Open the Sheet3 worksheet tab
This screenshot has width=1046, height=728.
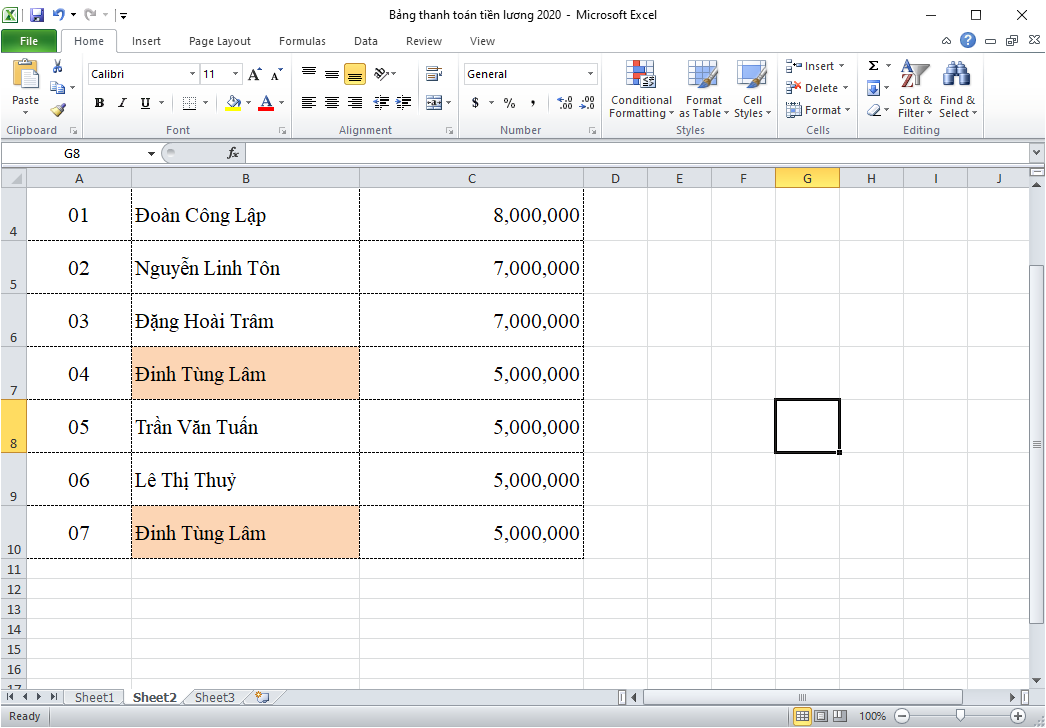(x=213, y=697)
